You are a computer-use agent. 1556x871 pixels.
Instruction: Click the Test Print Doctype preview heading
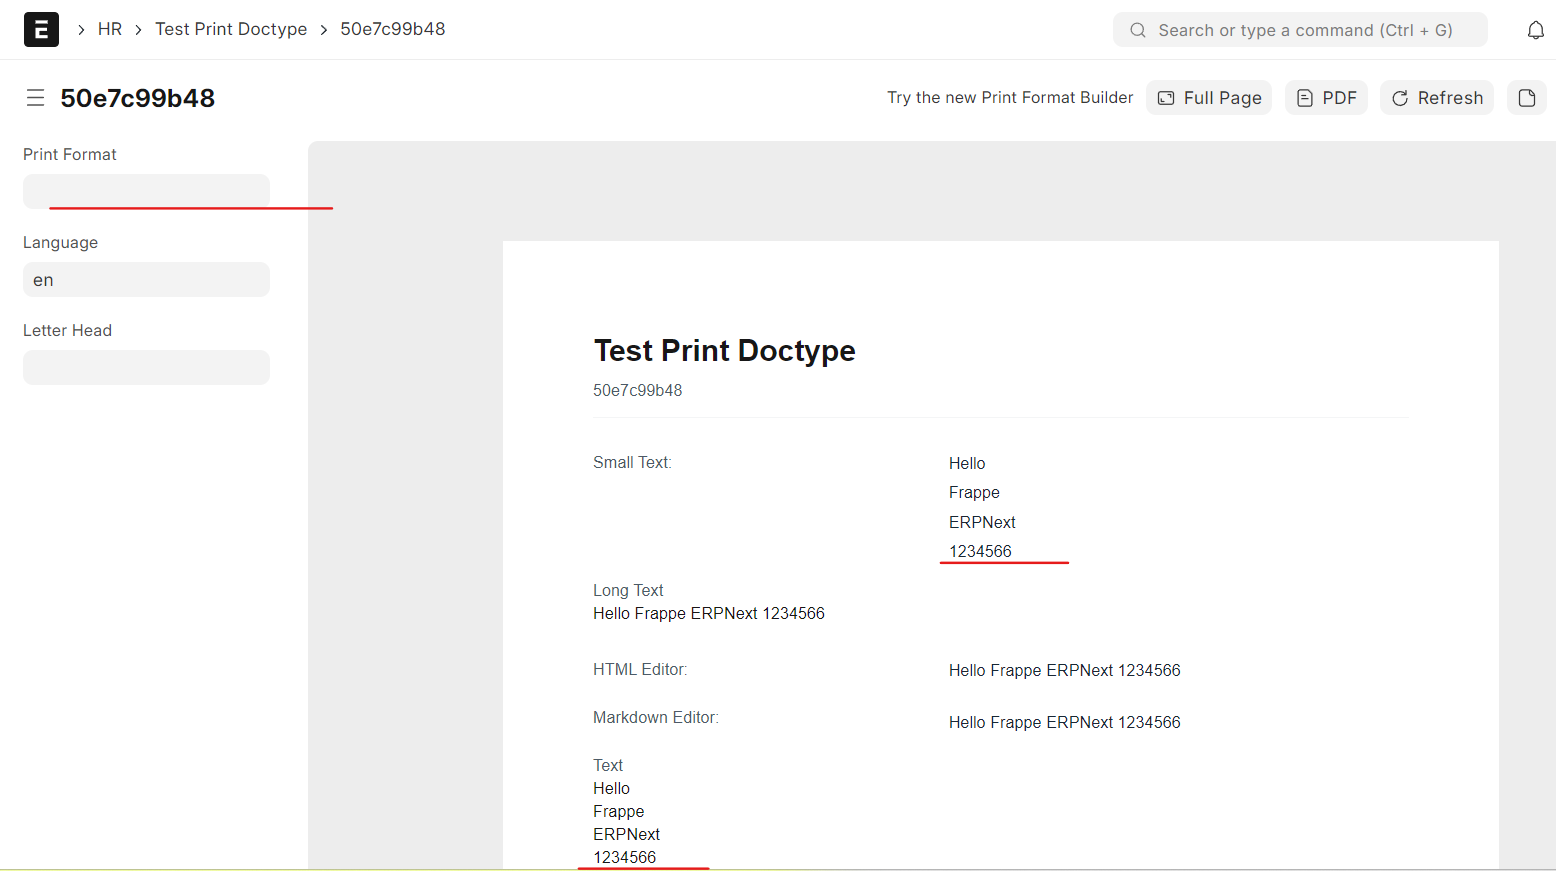point(724,350)
